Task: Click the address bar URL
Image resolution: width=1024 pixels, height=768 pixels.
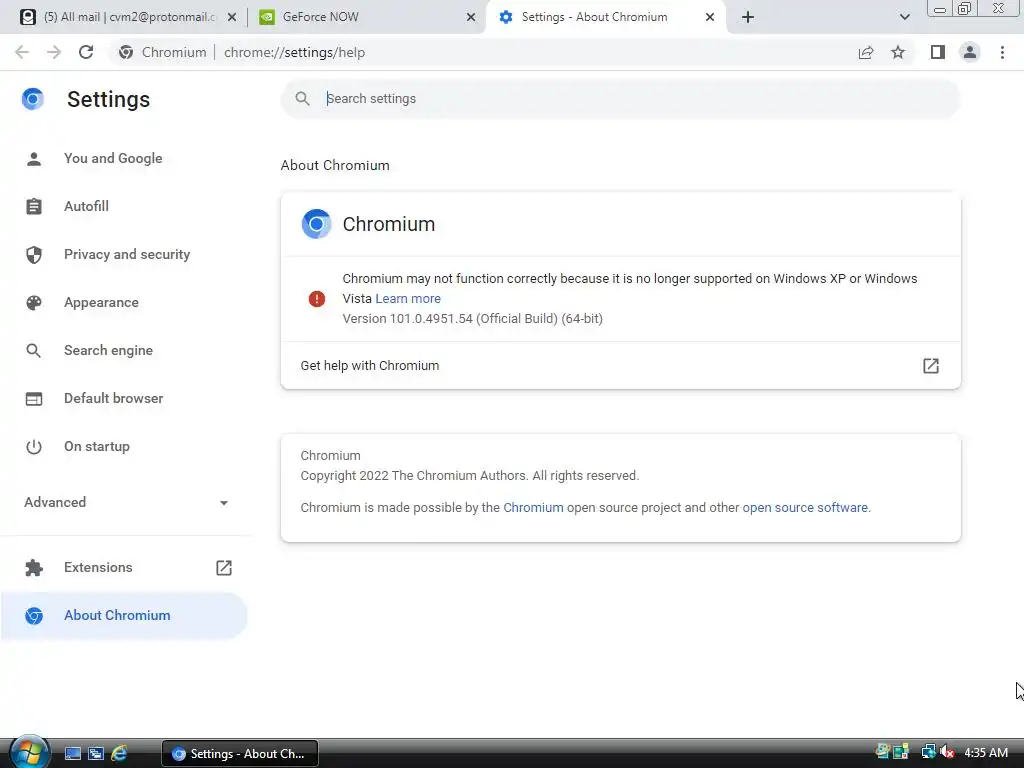Action: pos(294,52)
